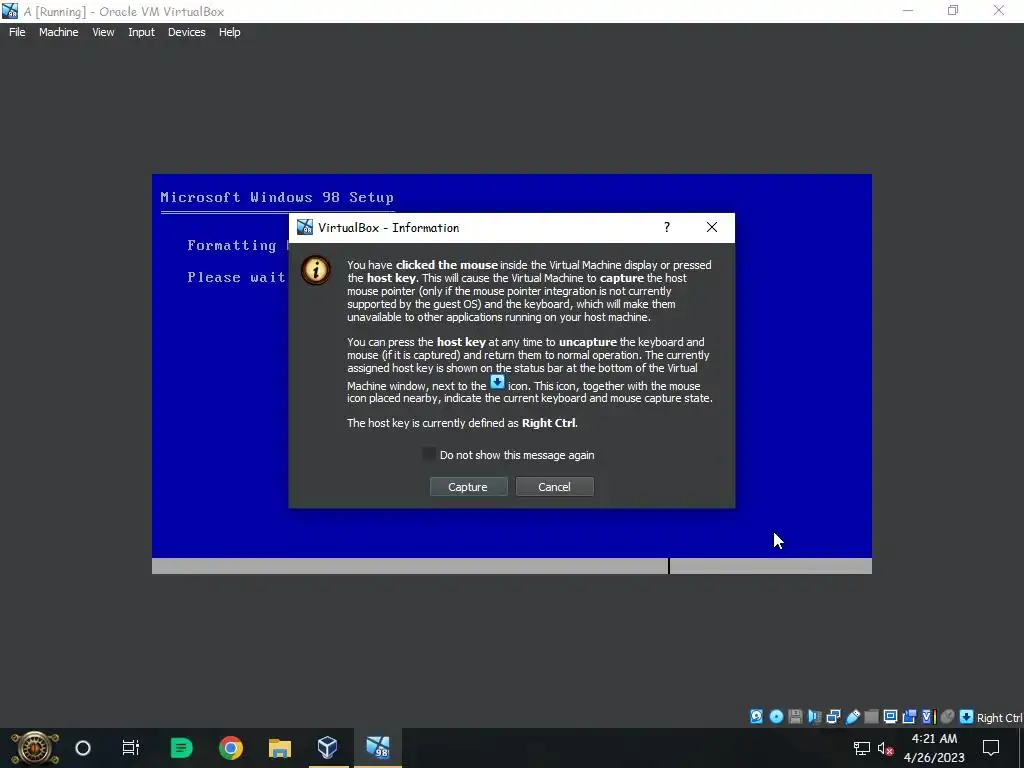The height and width of the screenshot is (768, 1024).
Task: Open Cortana circle on the taskbar
Action: pyautogui.click(x=83, y=748)
